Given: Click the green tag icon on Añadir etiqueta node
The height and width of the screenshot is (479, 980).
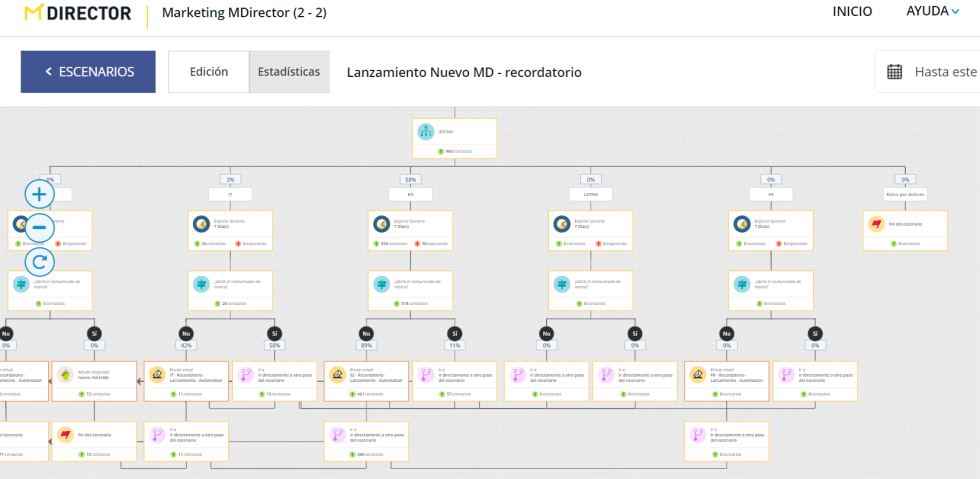Looking at the screenshot, I should [66, 375].
